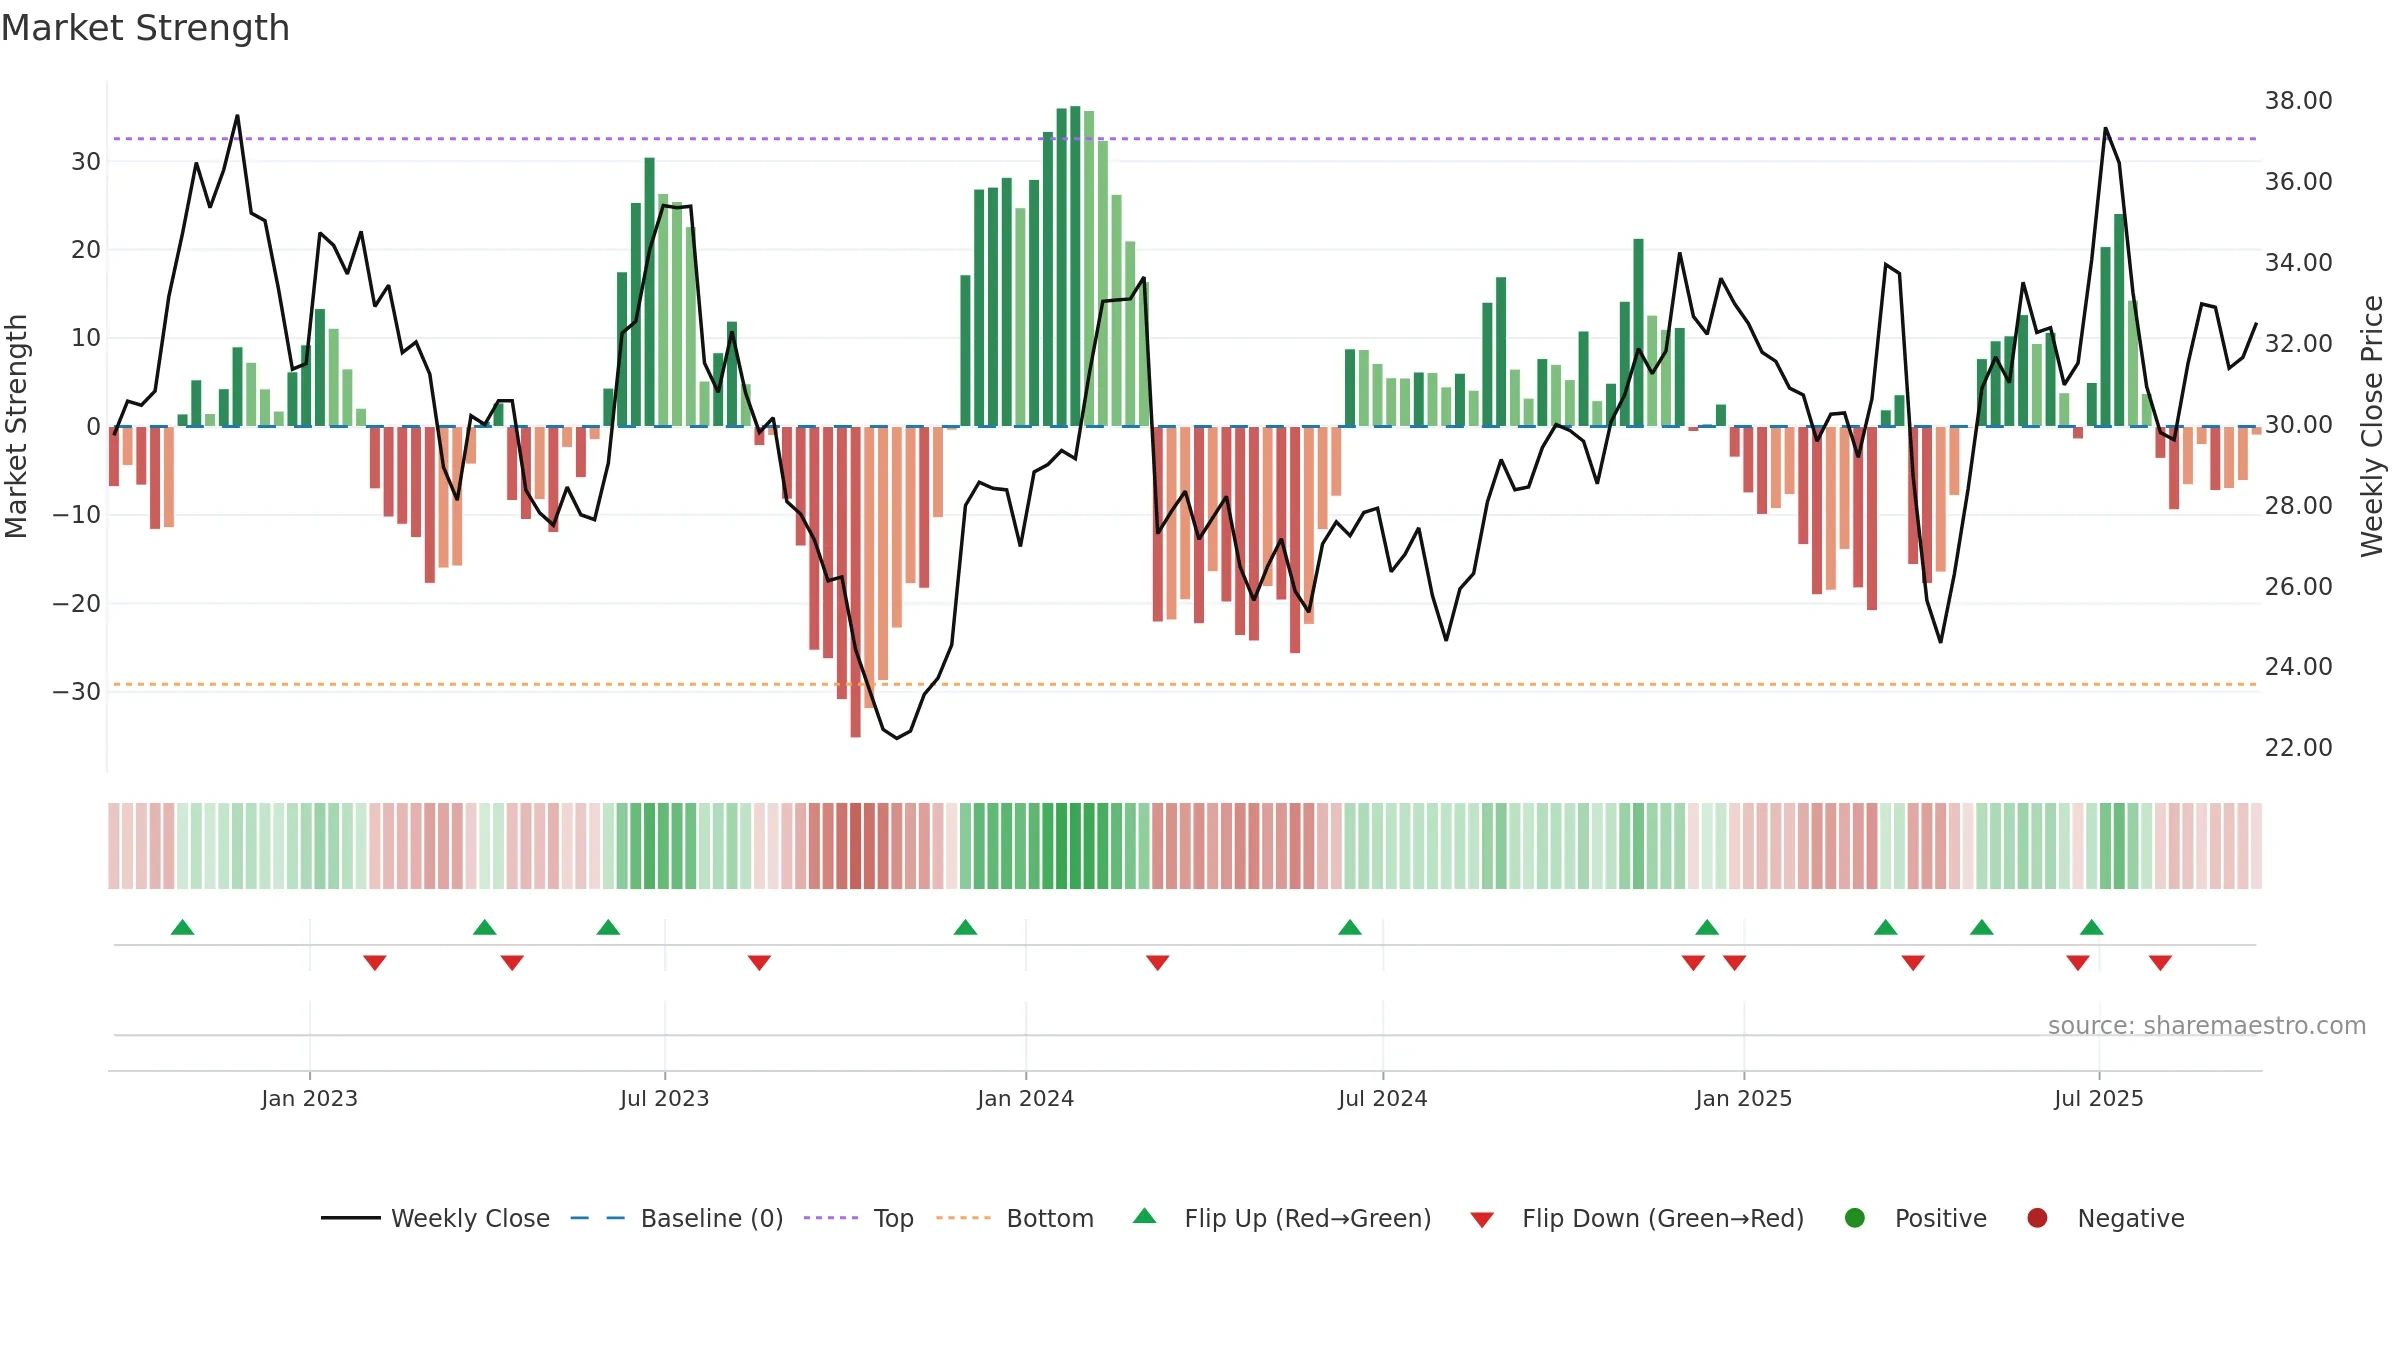Click the 34.00 price axis tick
Image resolution: width=2400 pixels, height=1350 pixels.
coord(2298,263)
